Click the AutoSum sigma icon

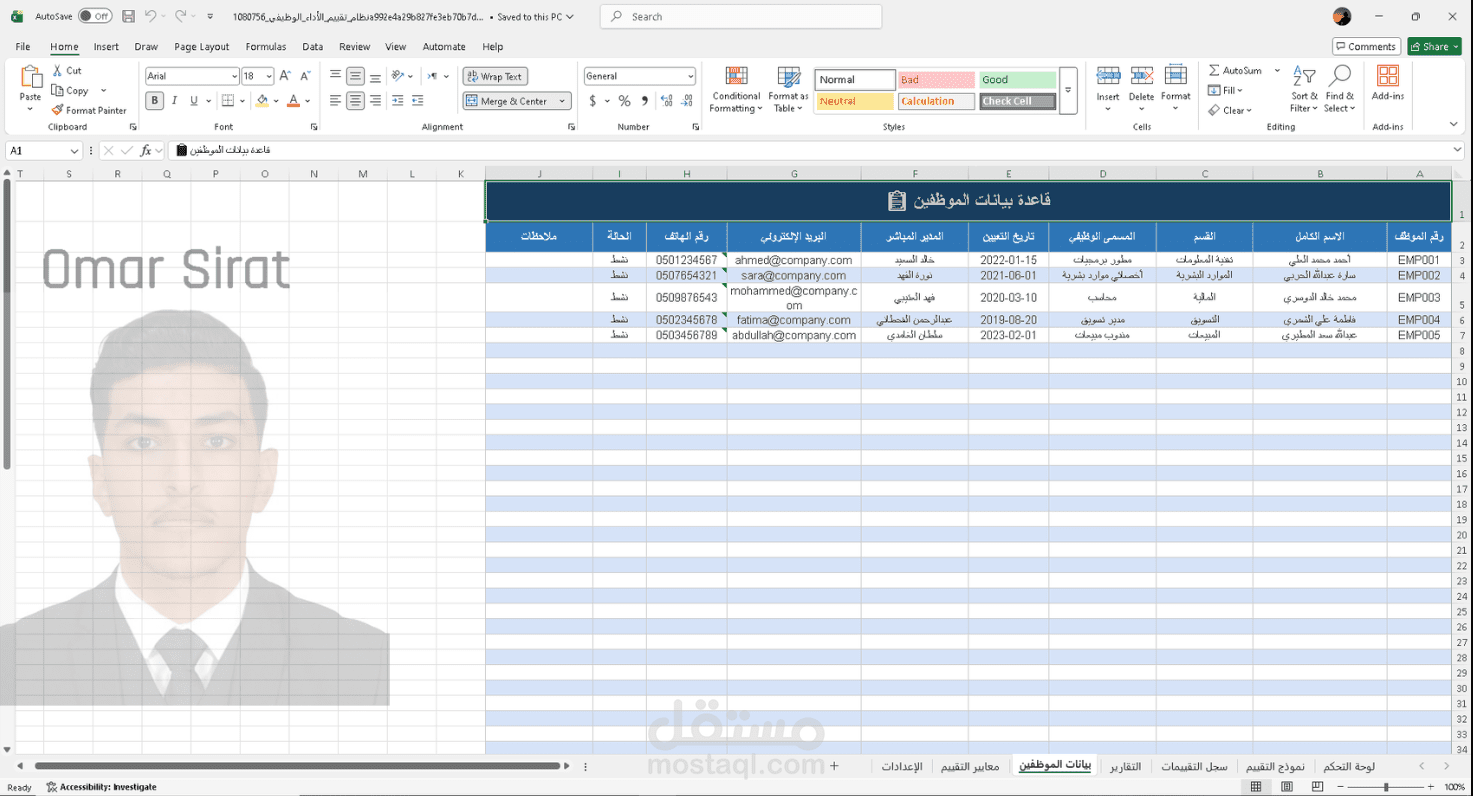click(x=1214, y=71)
